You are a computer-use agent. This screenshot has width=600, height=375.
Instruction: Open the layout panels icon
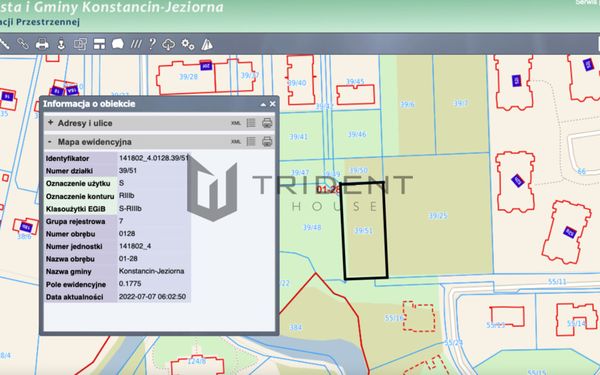pos(99,44)
